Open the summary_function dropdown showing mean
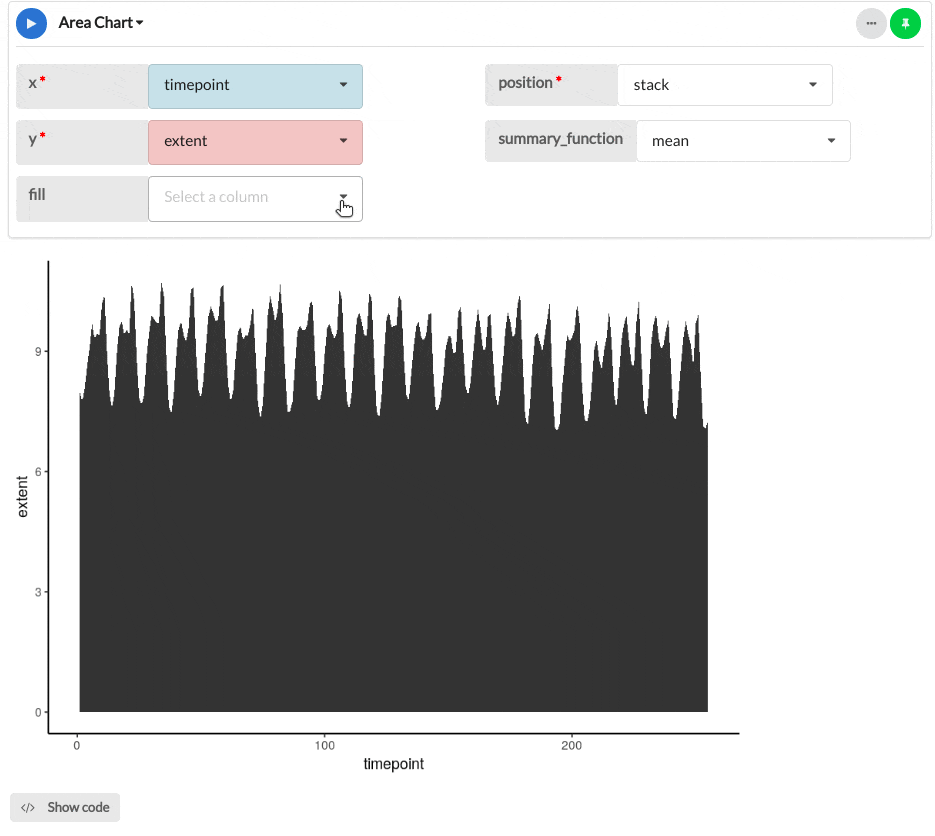 (x=743, y=140)
